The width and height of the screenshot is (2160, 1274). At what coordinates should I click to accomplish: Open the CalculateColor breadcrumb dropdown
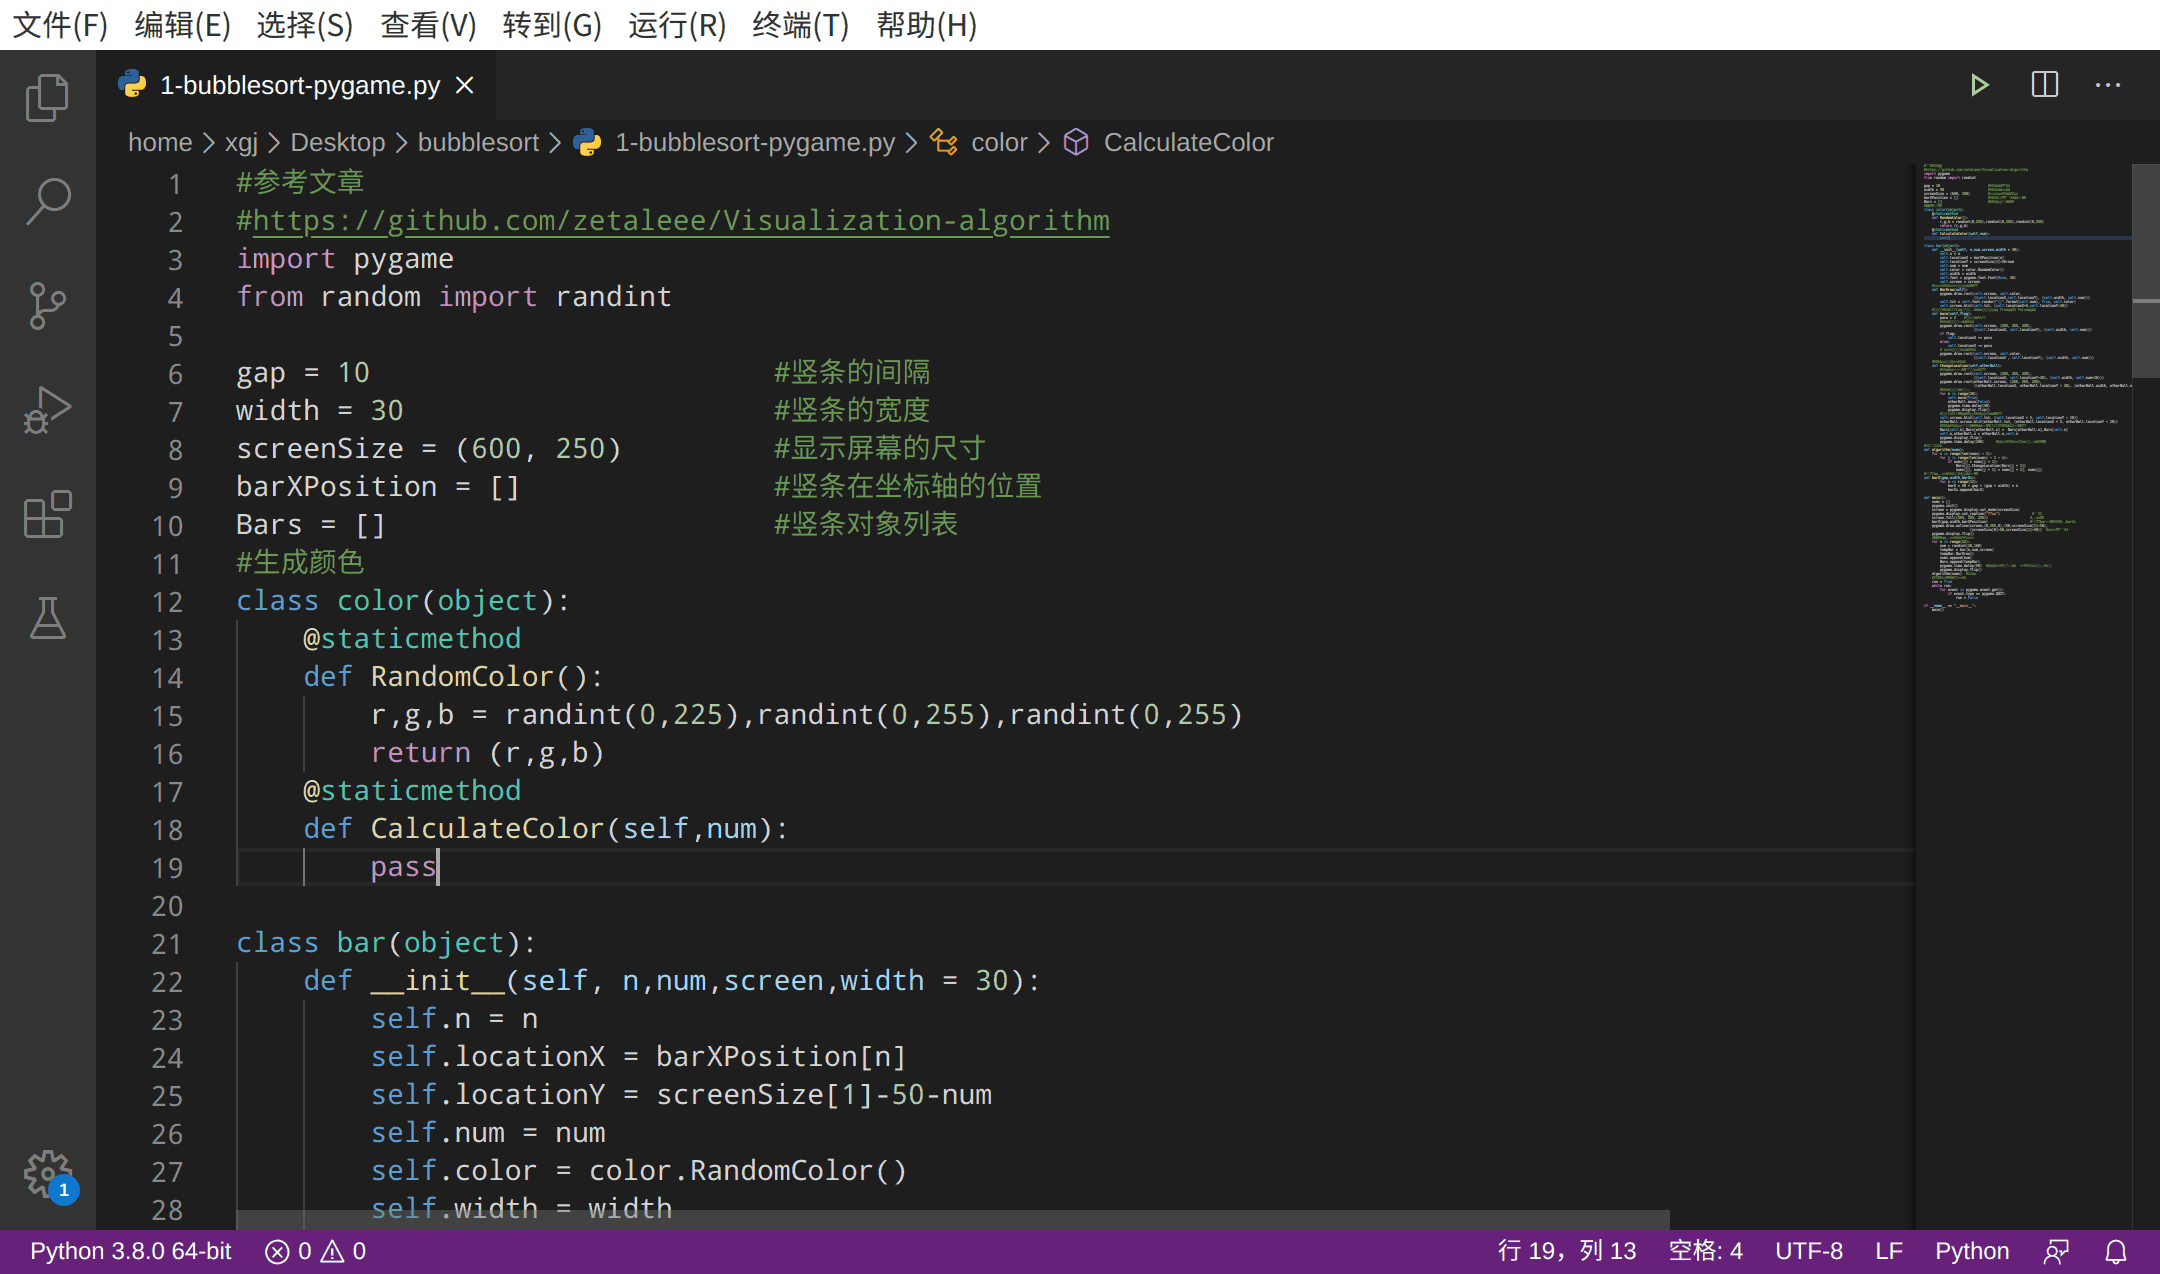(x=1188, y=142)
